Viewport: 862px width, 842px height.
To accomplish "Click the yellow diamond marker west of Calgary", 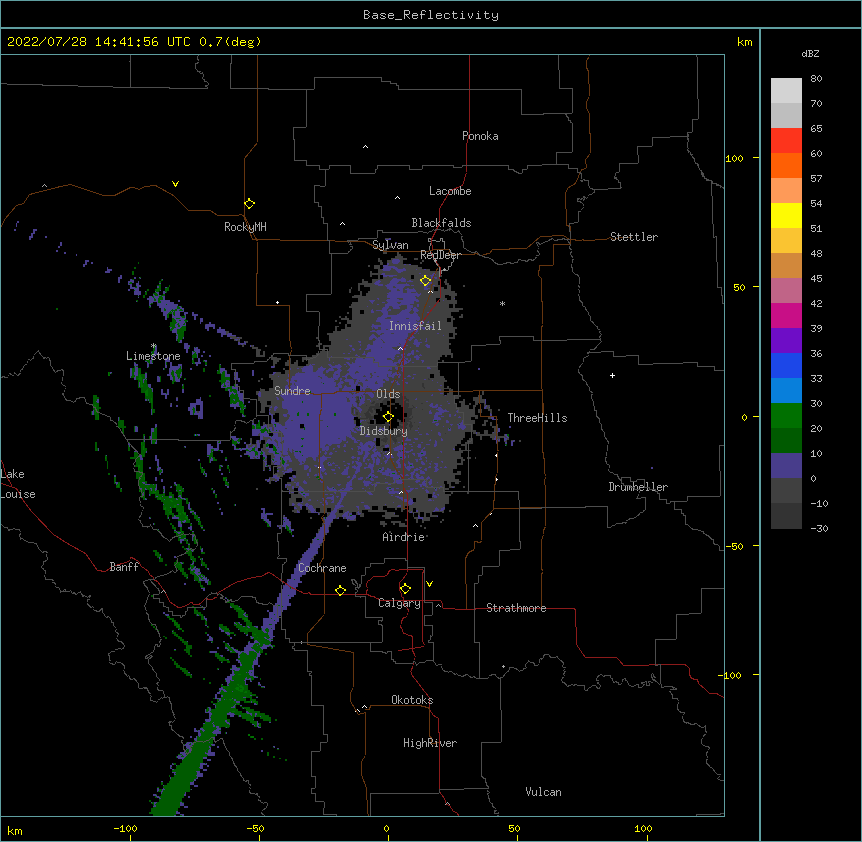I will [x=340, y=590].
